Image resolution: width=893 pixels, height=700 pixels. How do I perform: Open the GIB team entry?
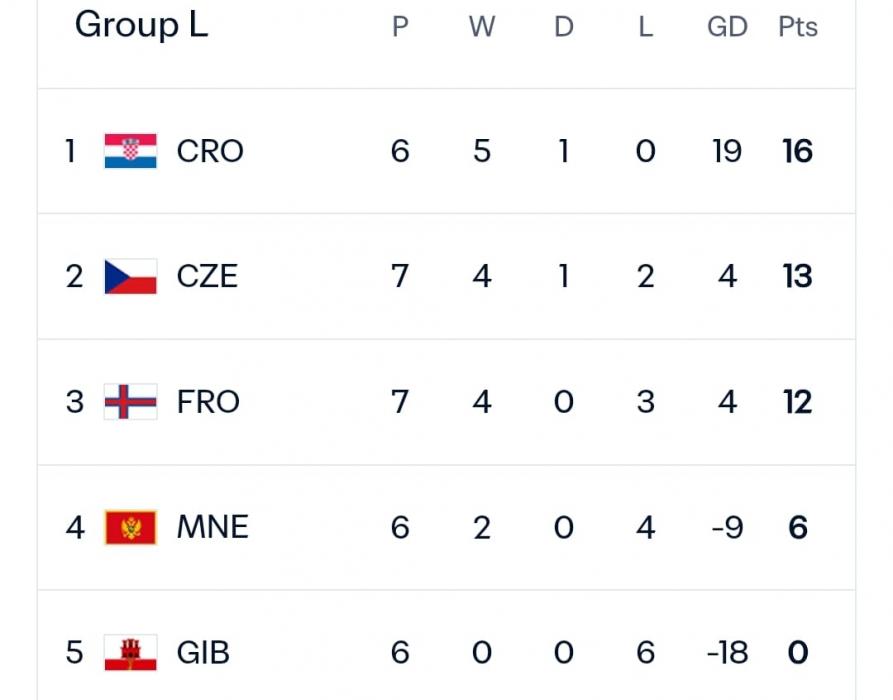(x=203, y=653)
